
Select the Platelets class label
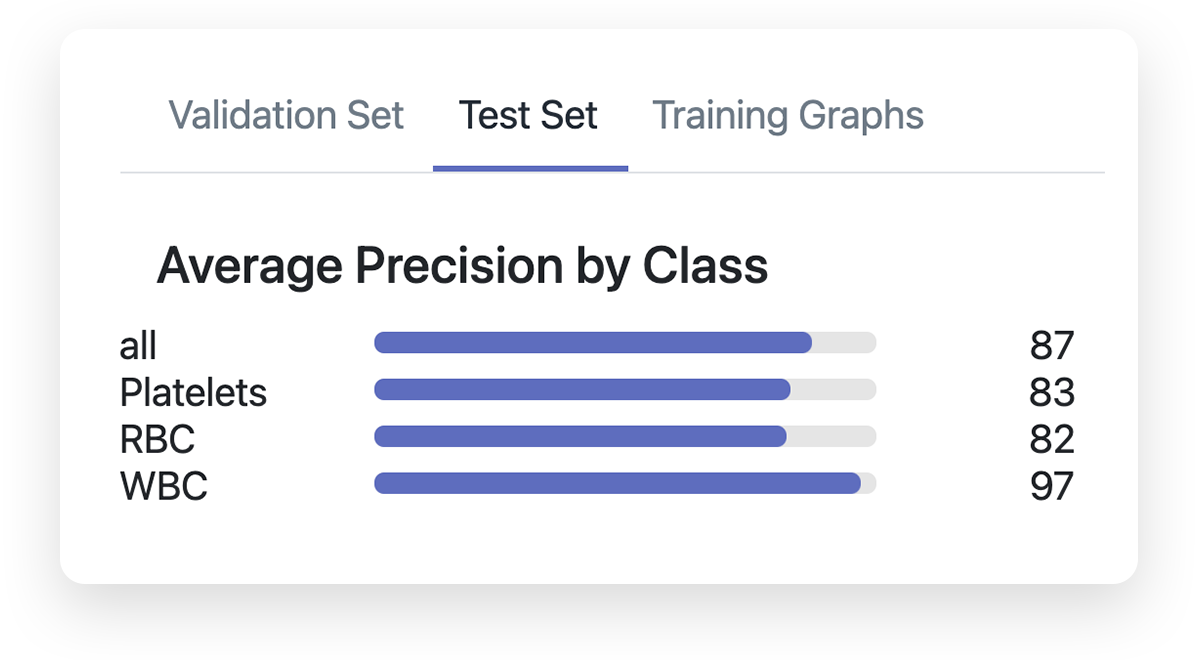pyautogui.click(x=193, y=393)
